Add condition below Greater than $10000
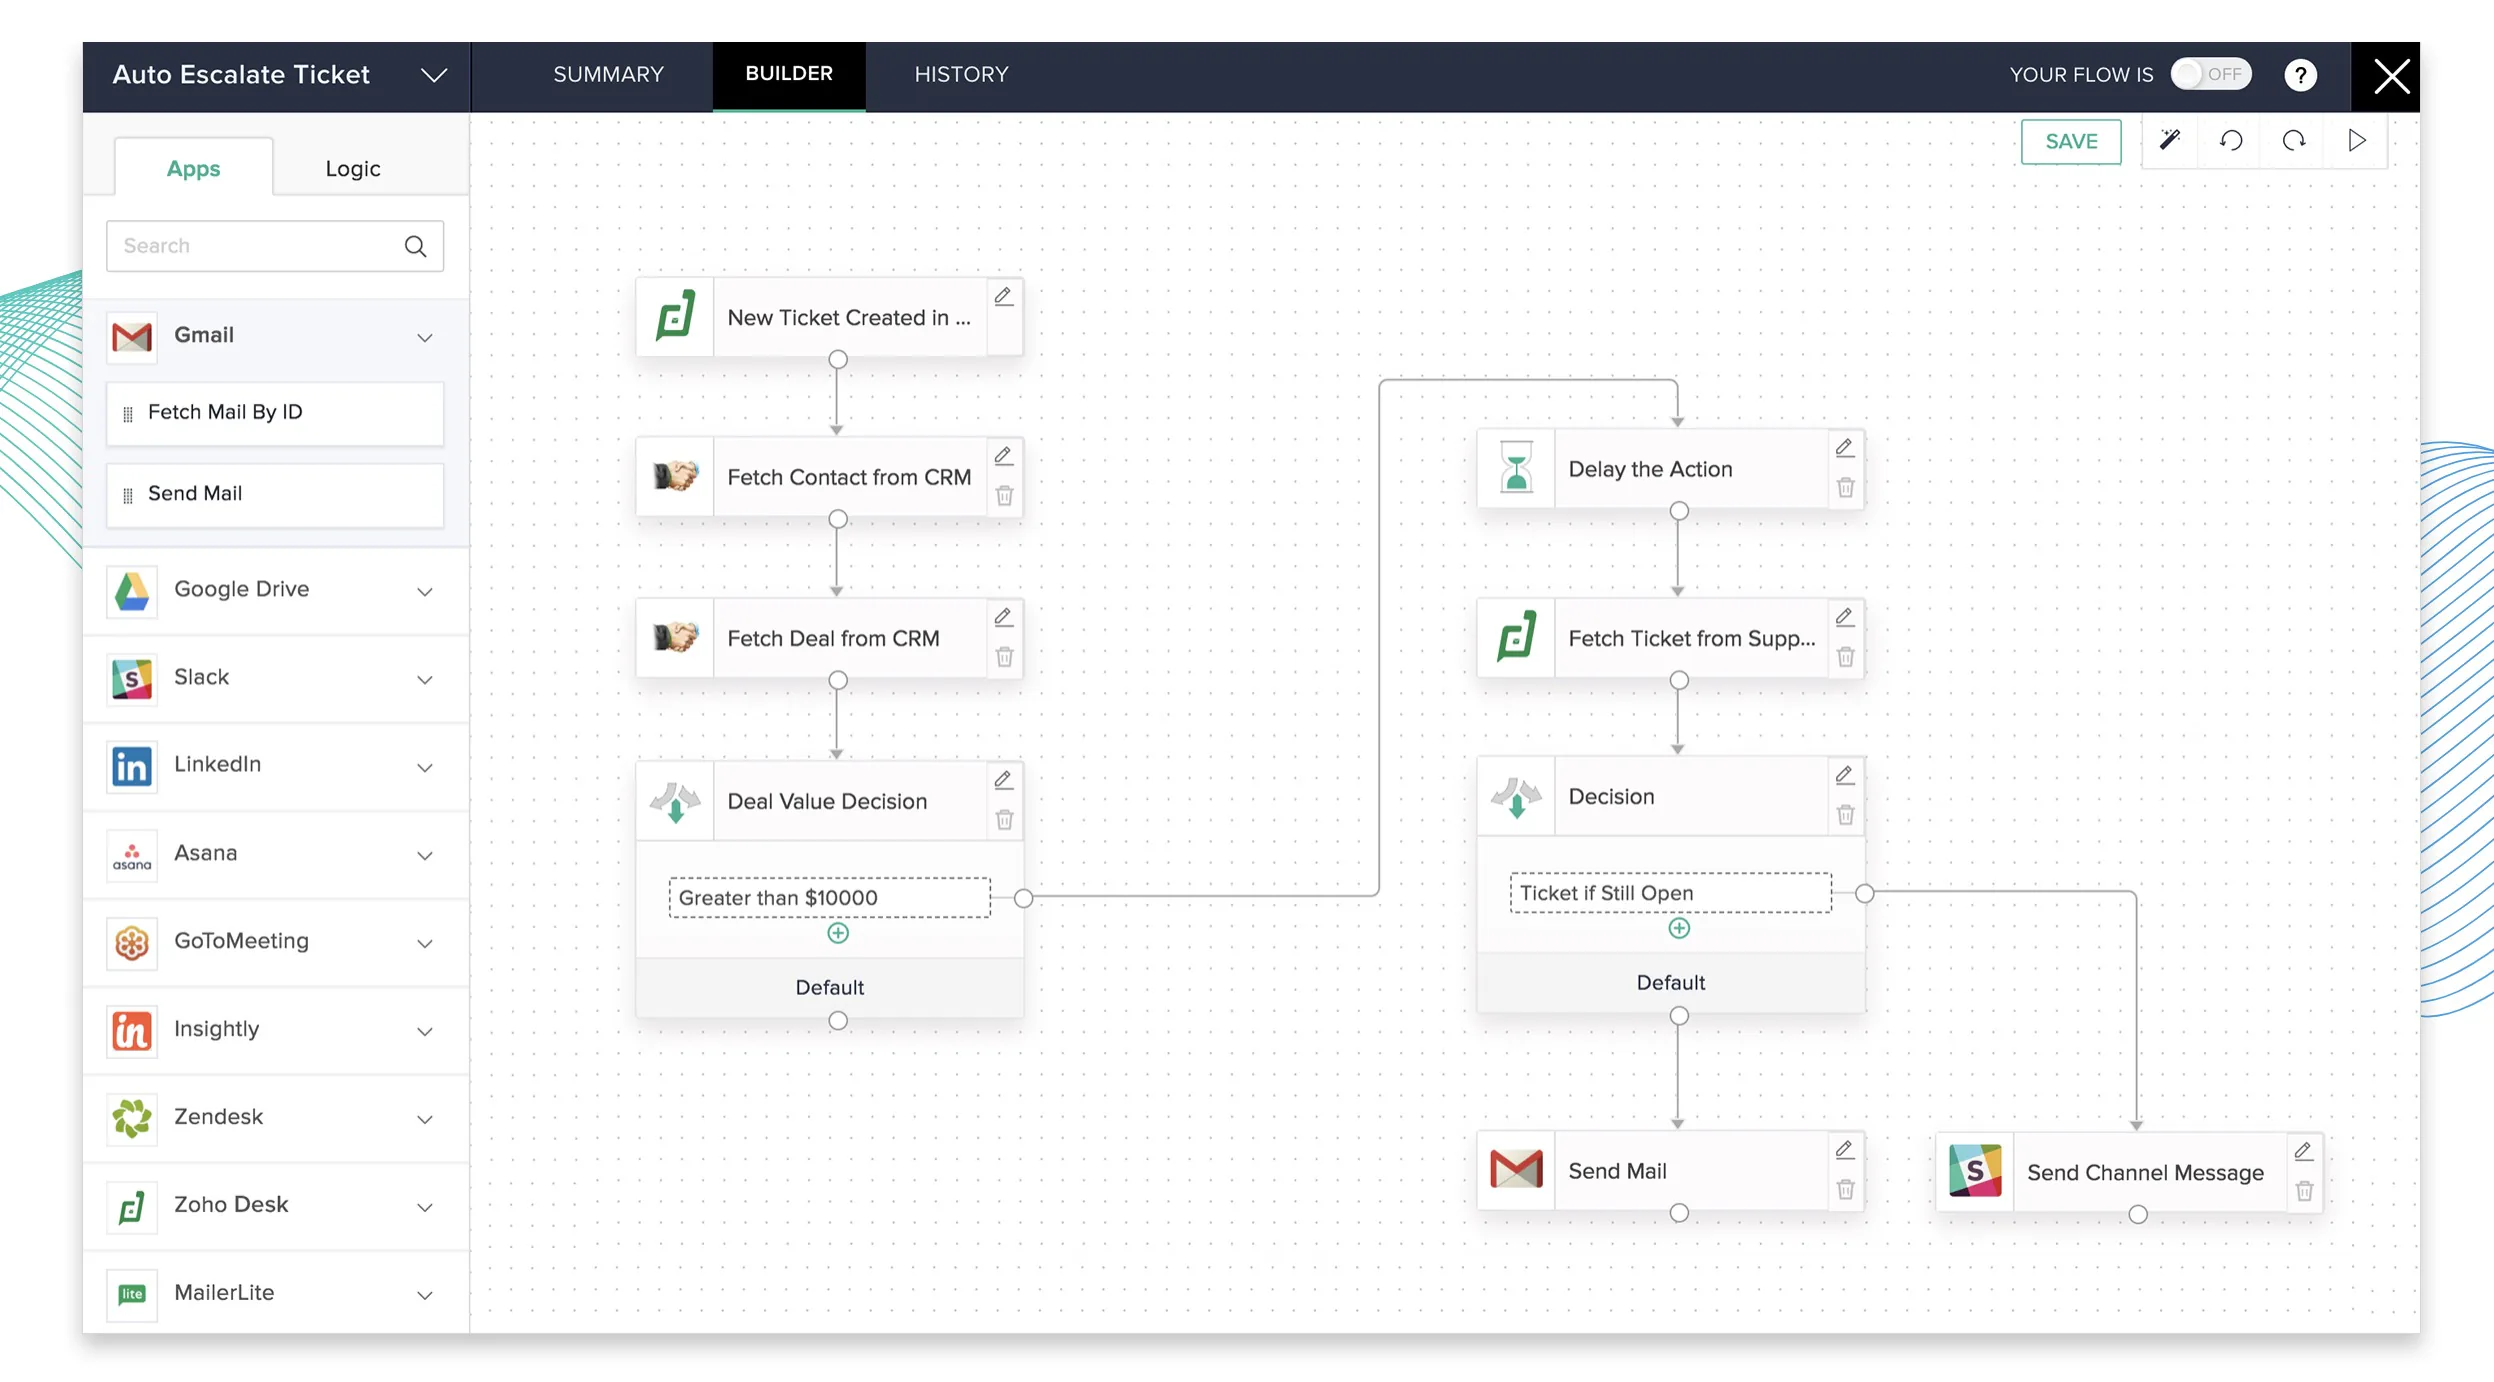This screenshot has height=1382, width=2494. [838, 933]
